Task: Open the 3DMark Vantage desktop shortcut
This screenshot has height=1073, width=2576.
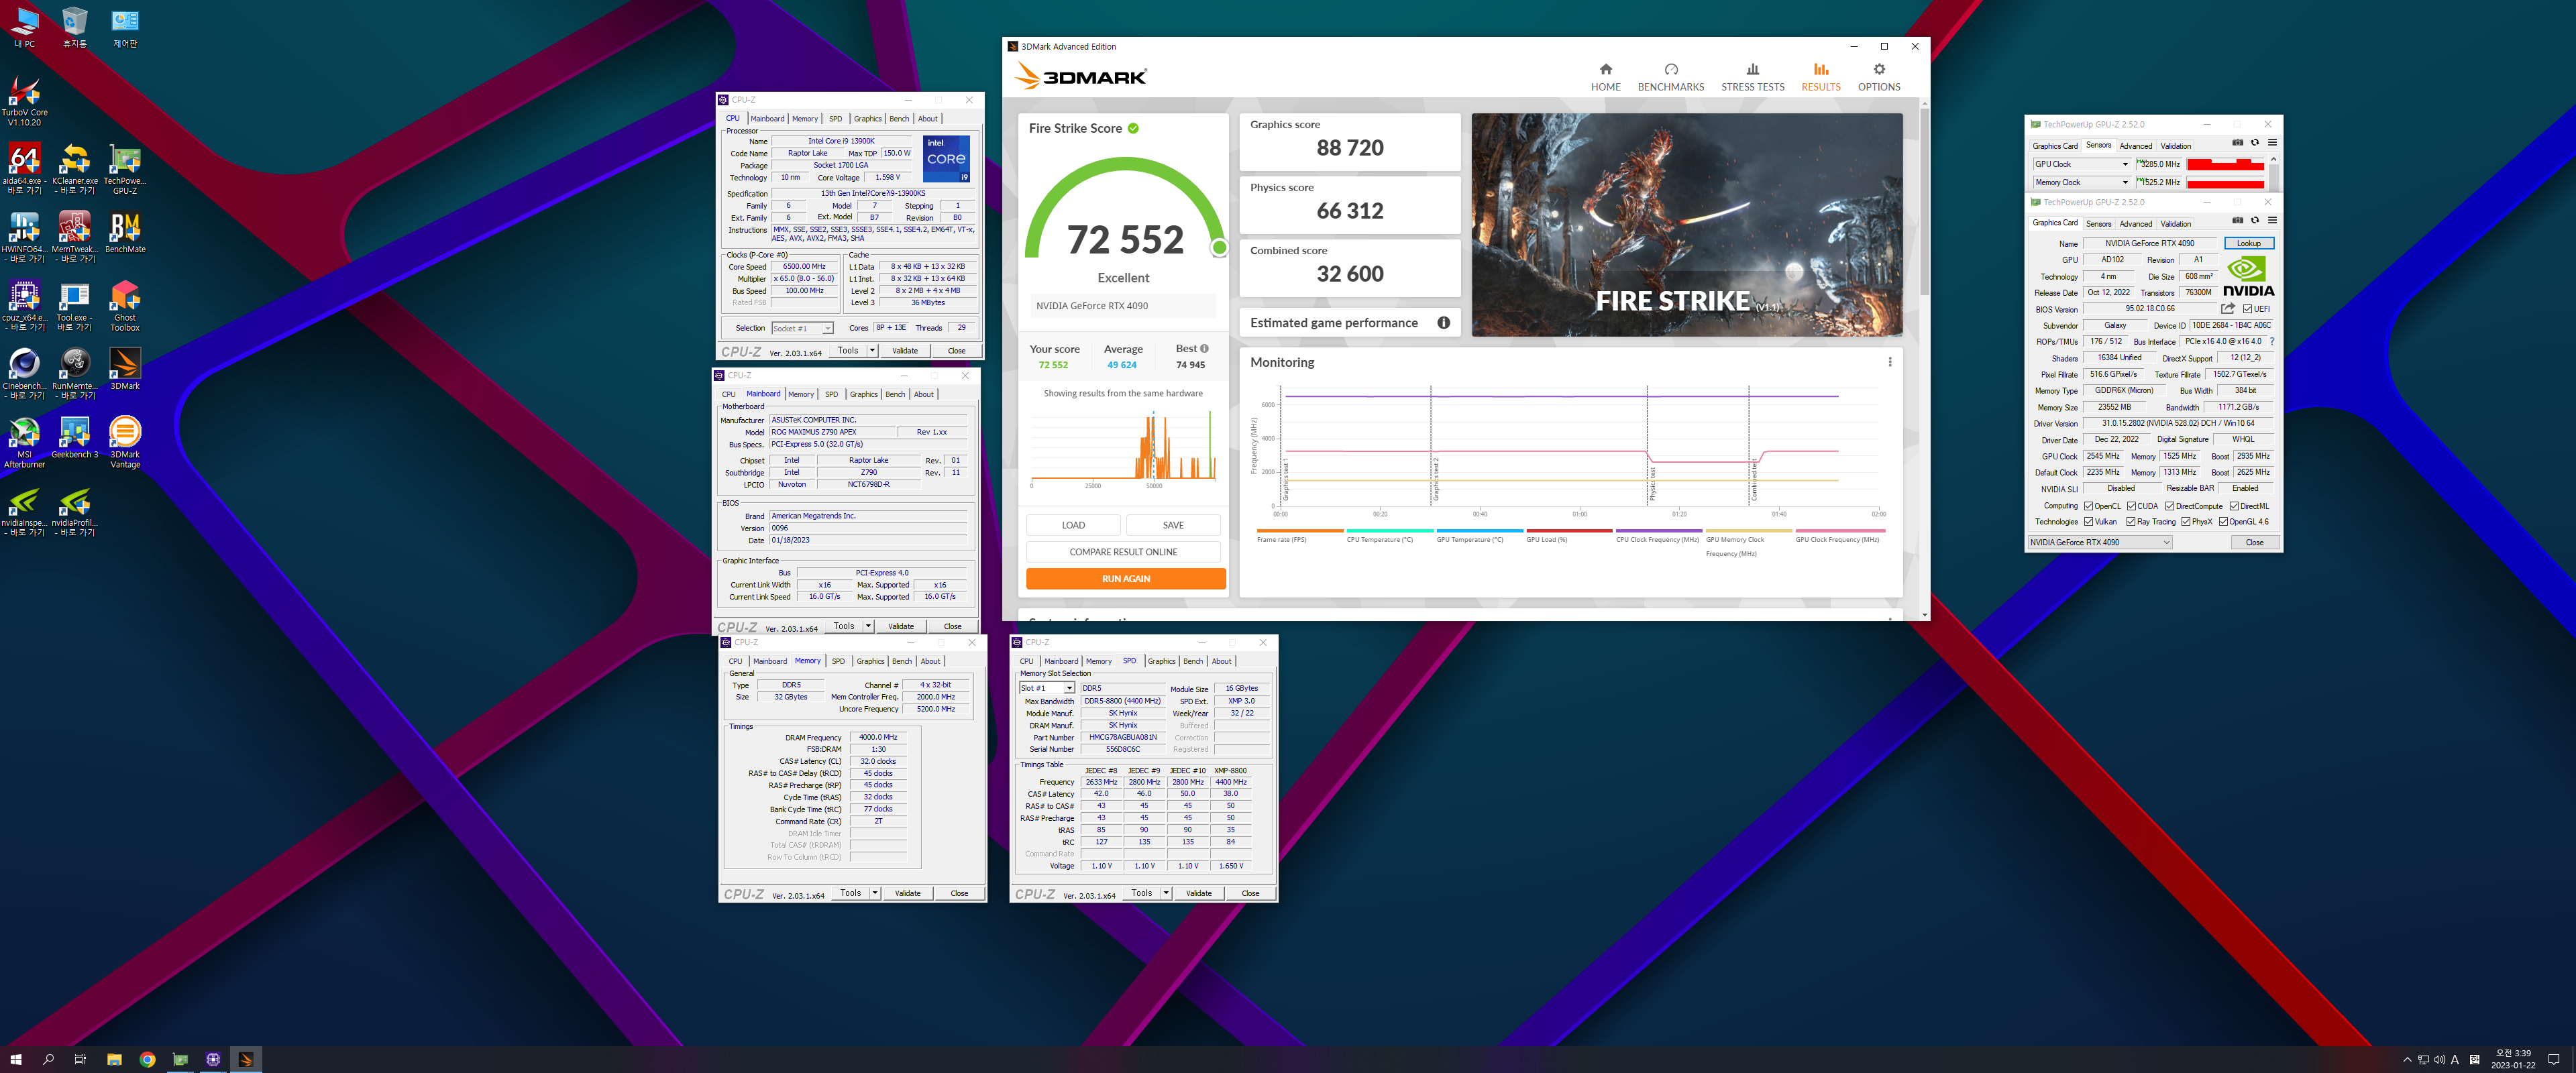Action: click(125, 443)
